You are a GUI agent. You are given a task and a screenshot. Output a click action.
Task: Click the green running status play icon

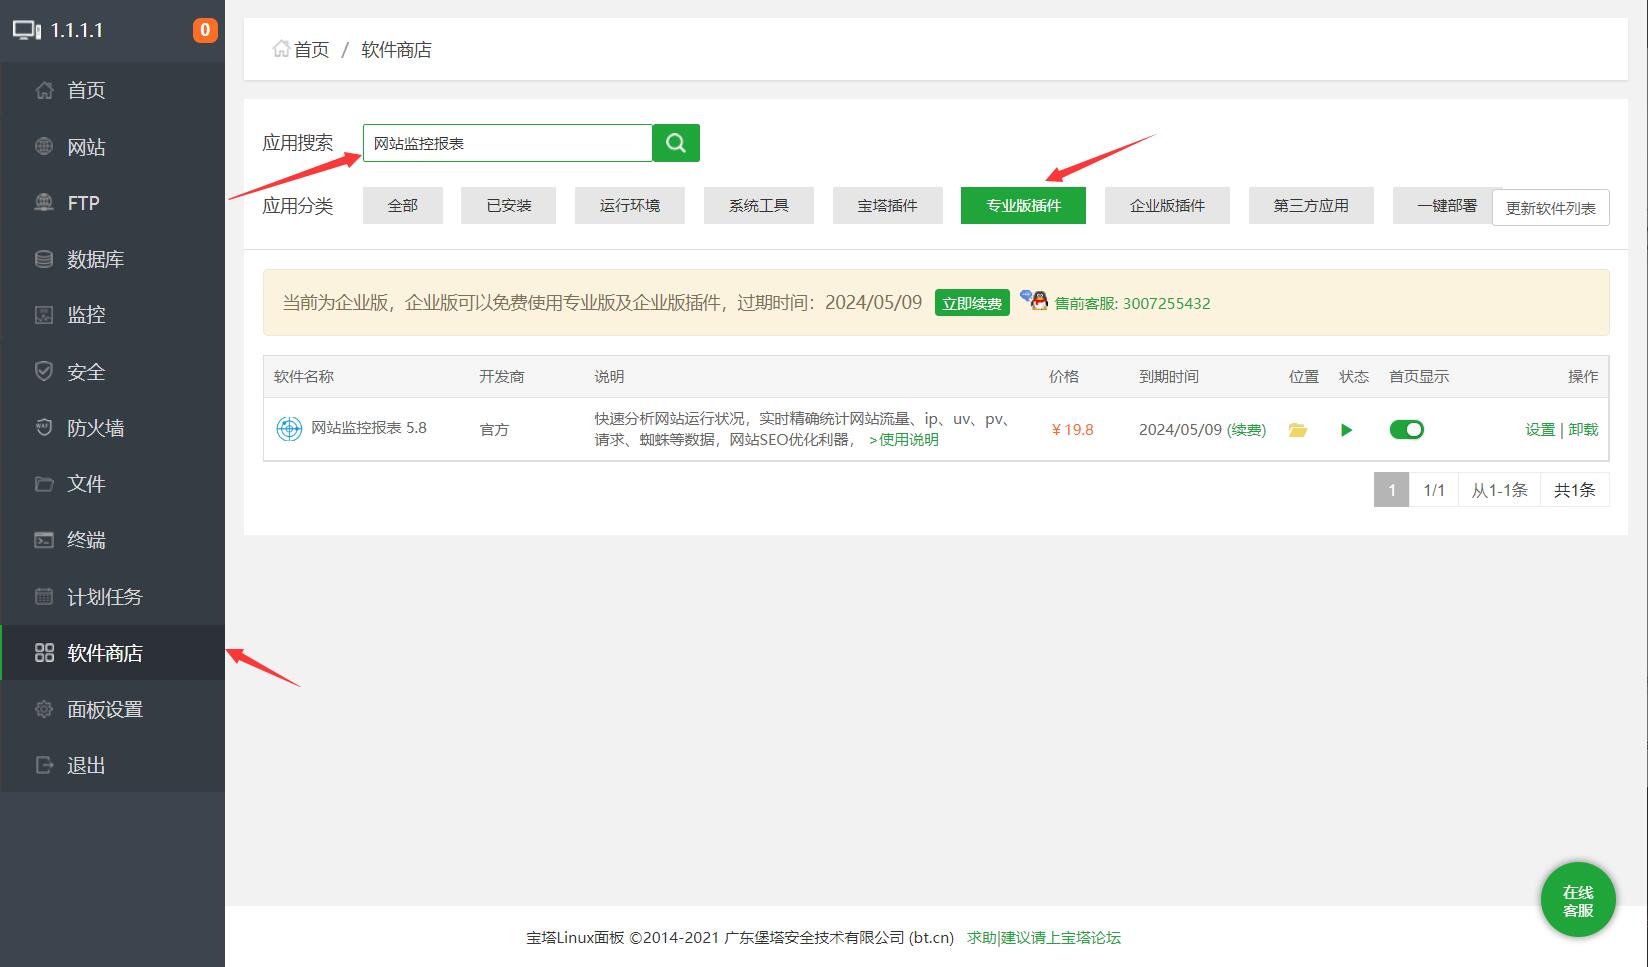coord(1346,430)
